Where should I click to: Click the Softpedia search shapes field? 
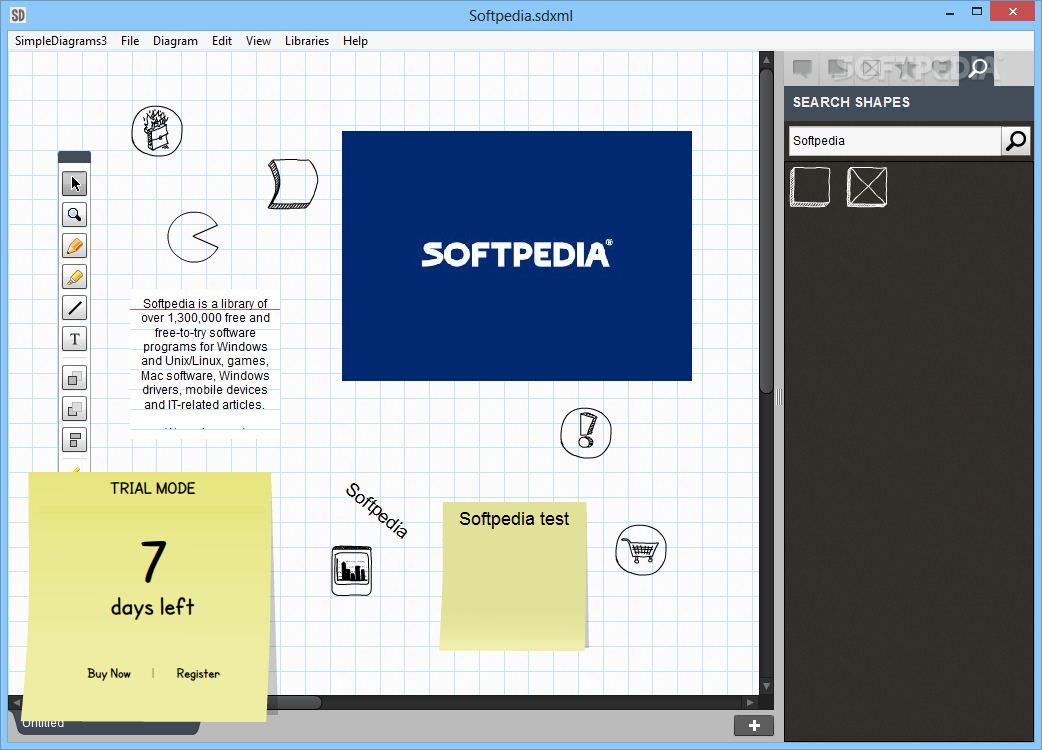pos(895,141)
